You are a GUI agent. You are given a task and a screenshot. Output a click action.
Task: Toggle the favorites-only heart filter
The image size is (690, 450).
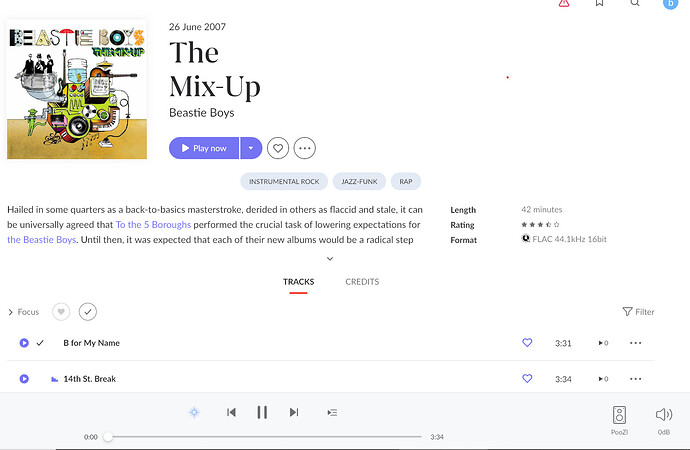tap(61, 312)
